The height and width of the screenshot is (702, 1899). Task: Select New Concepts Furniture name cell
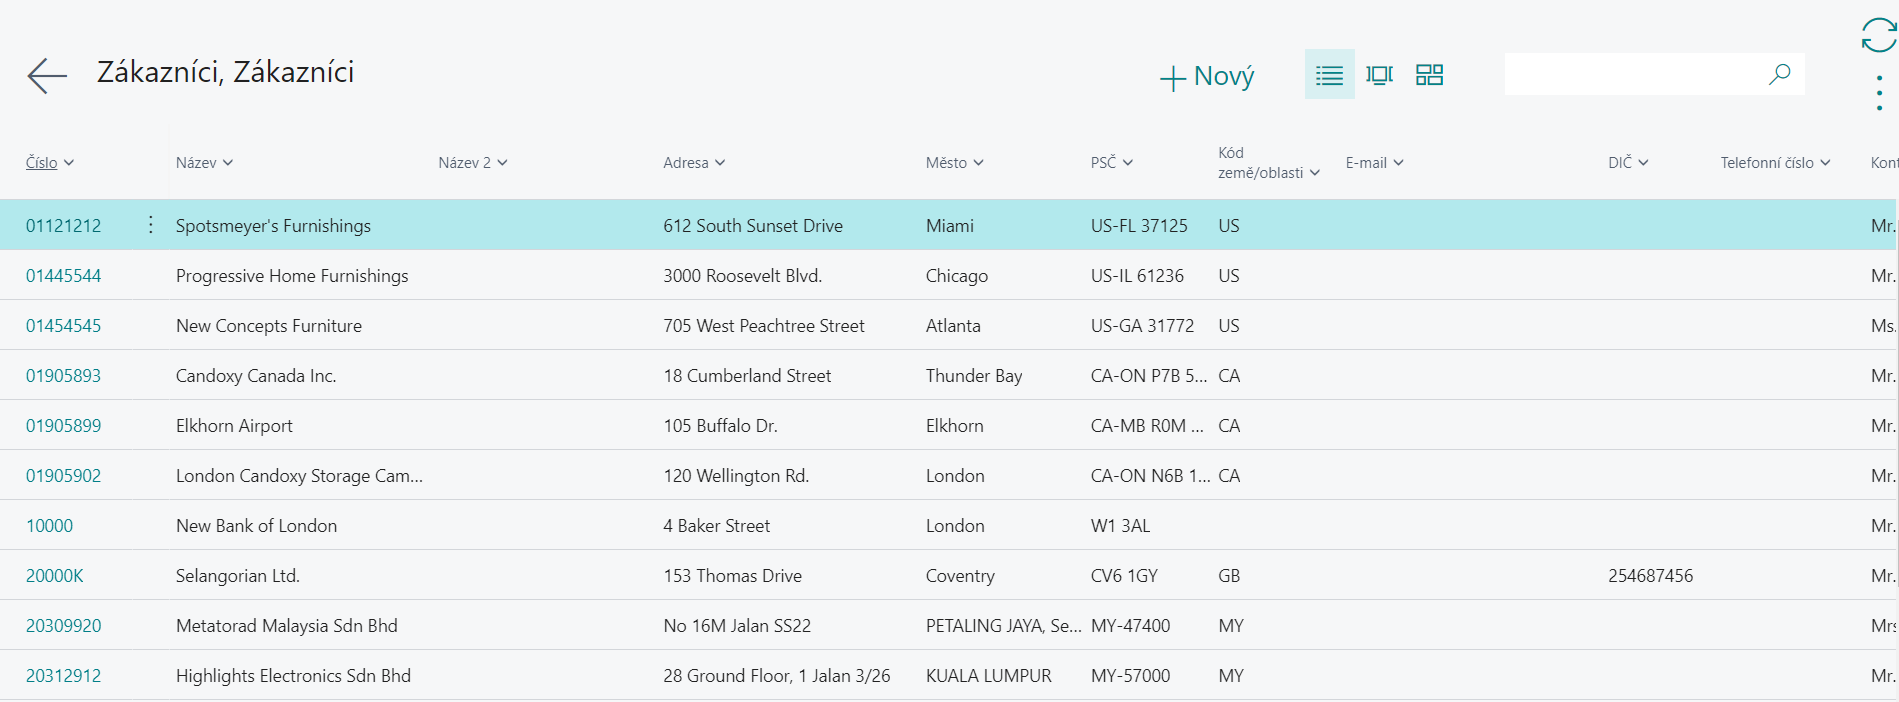[269, 326]
